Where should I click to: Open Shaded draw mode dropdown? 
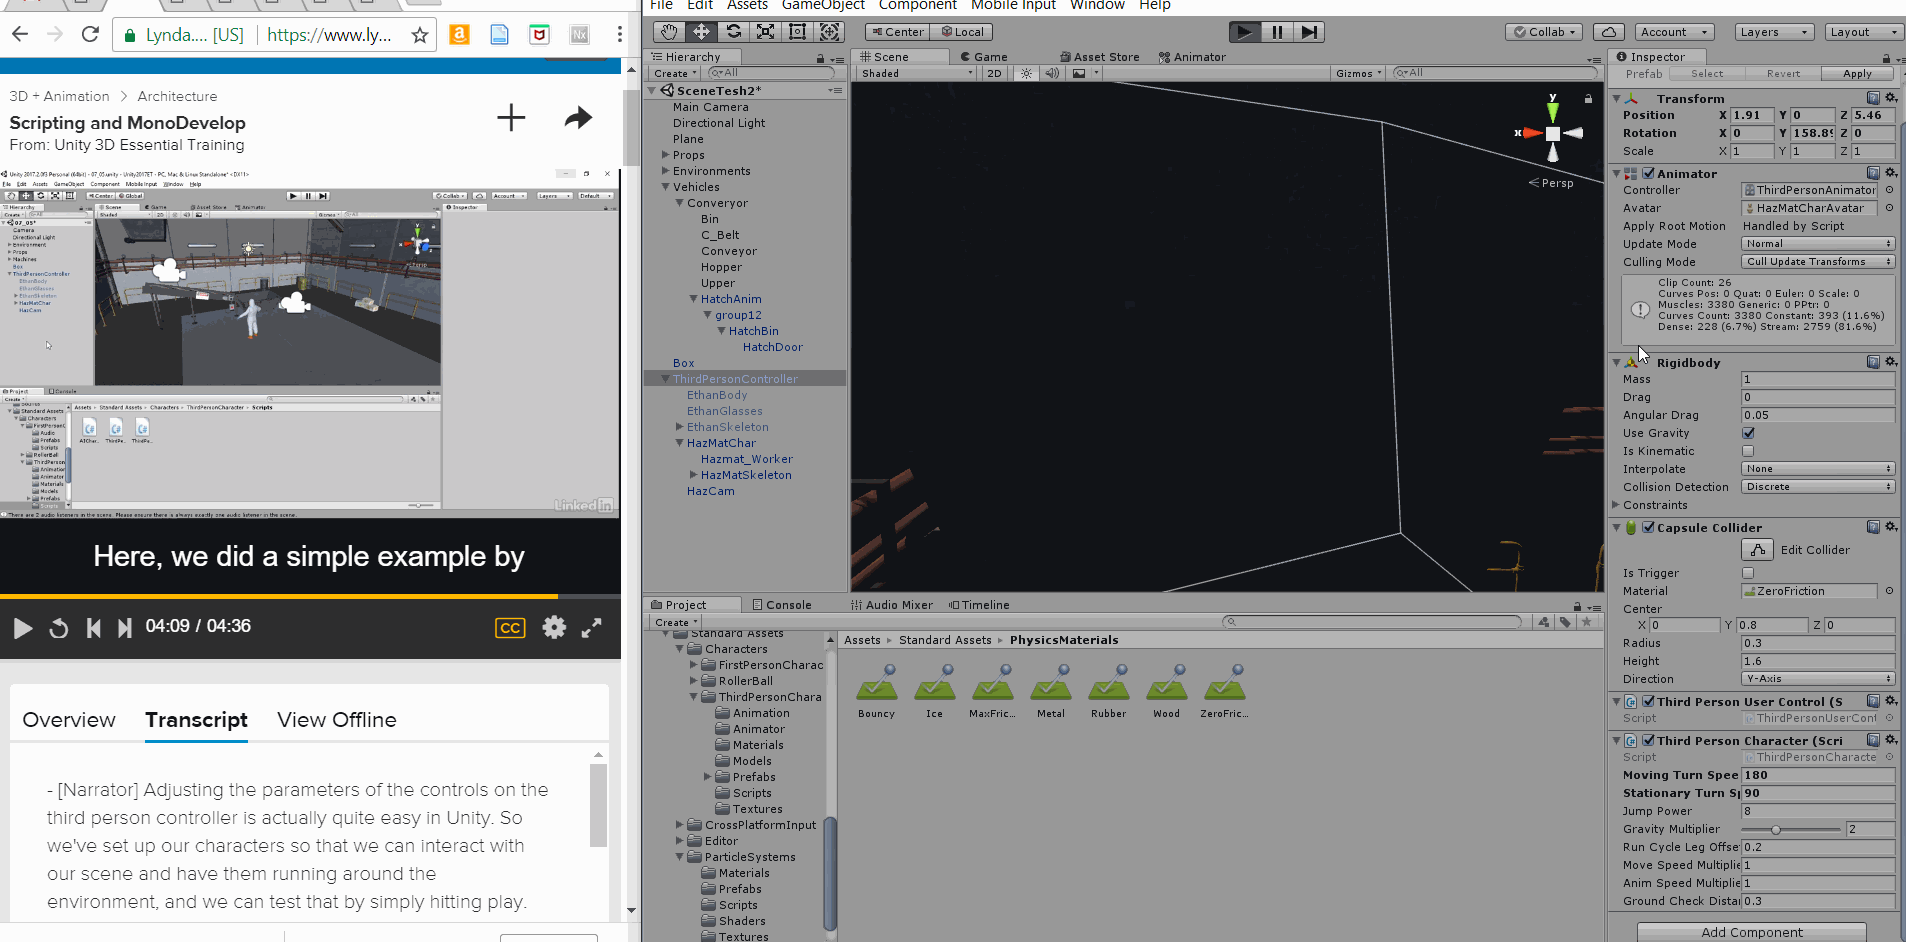(x=916, y=73)
